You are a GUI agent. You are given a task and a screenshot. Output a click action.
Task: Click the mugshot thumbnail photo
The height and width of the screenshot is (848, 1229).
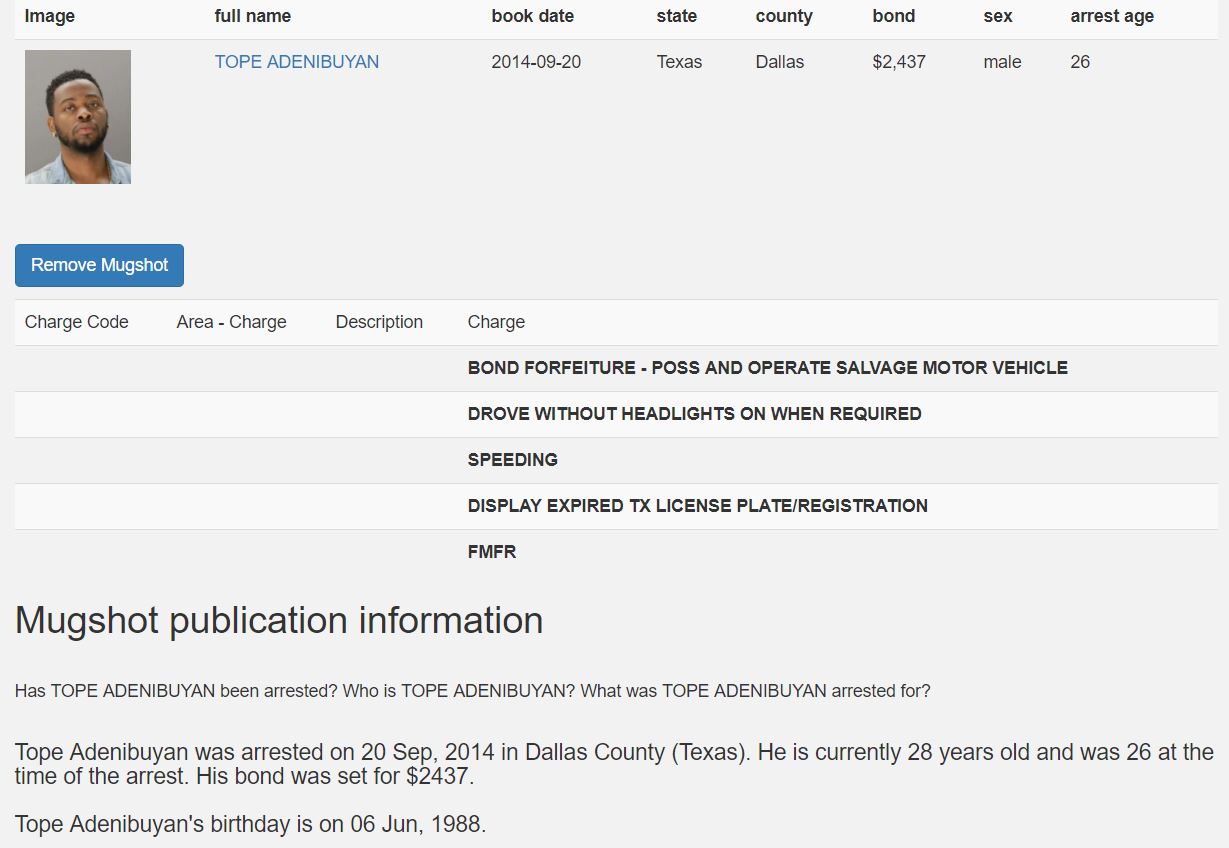click(x=78, y=117)
